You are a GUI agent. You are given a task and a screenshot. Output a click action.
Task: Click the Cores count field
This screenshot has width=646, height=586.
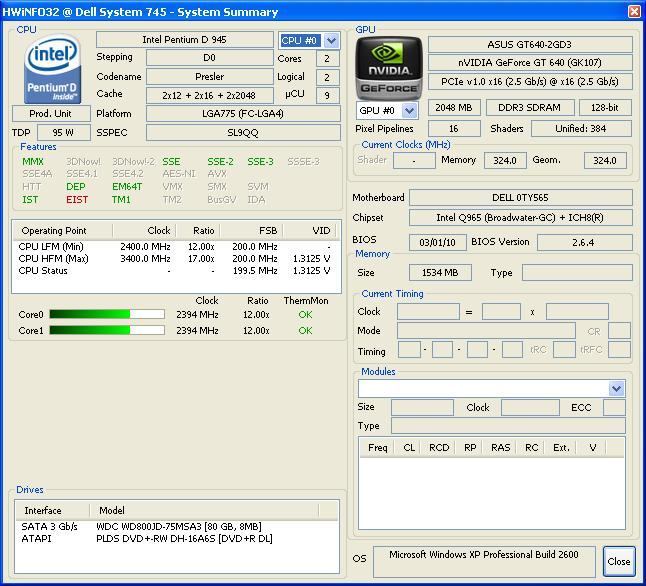(x=328, y=59)
